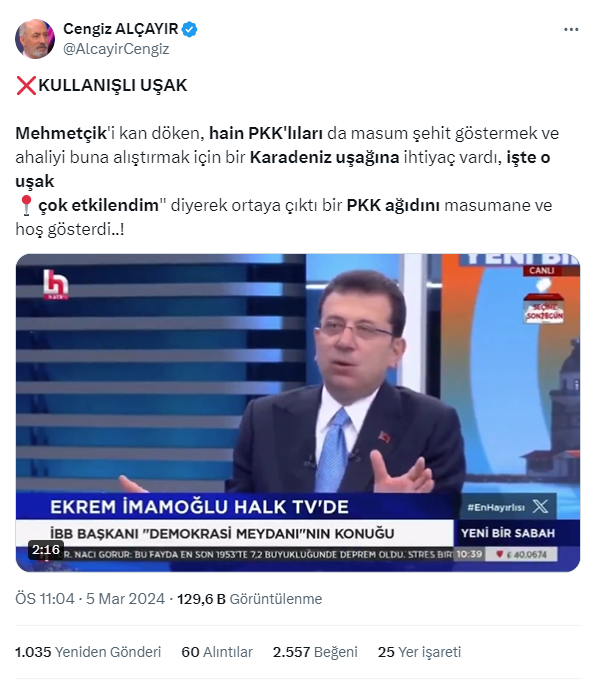This screenshot has height=681, width=596.
Task: Show the 2.557 Beğeni list
Action: point(315,652)
